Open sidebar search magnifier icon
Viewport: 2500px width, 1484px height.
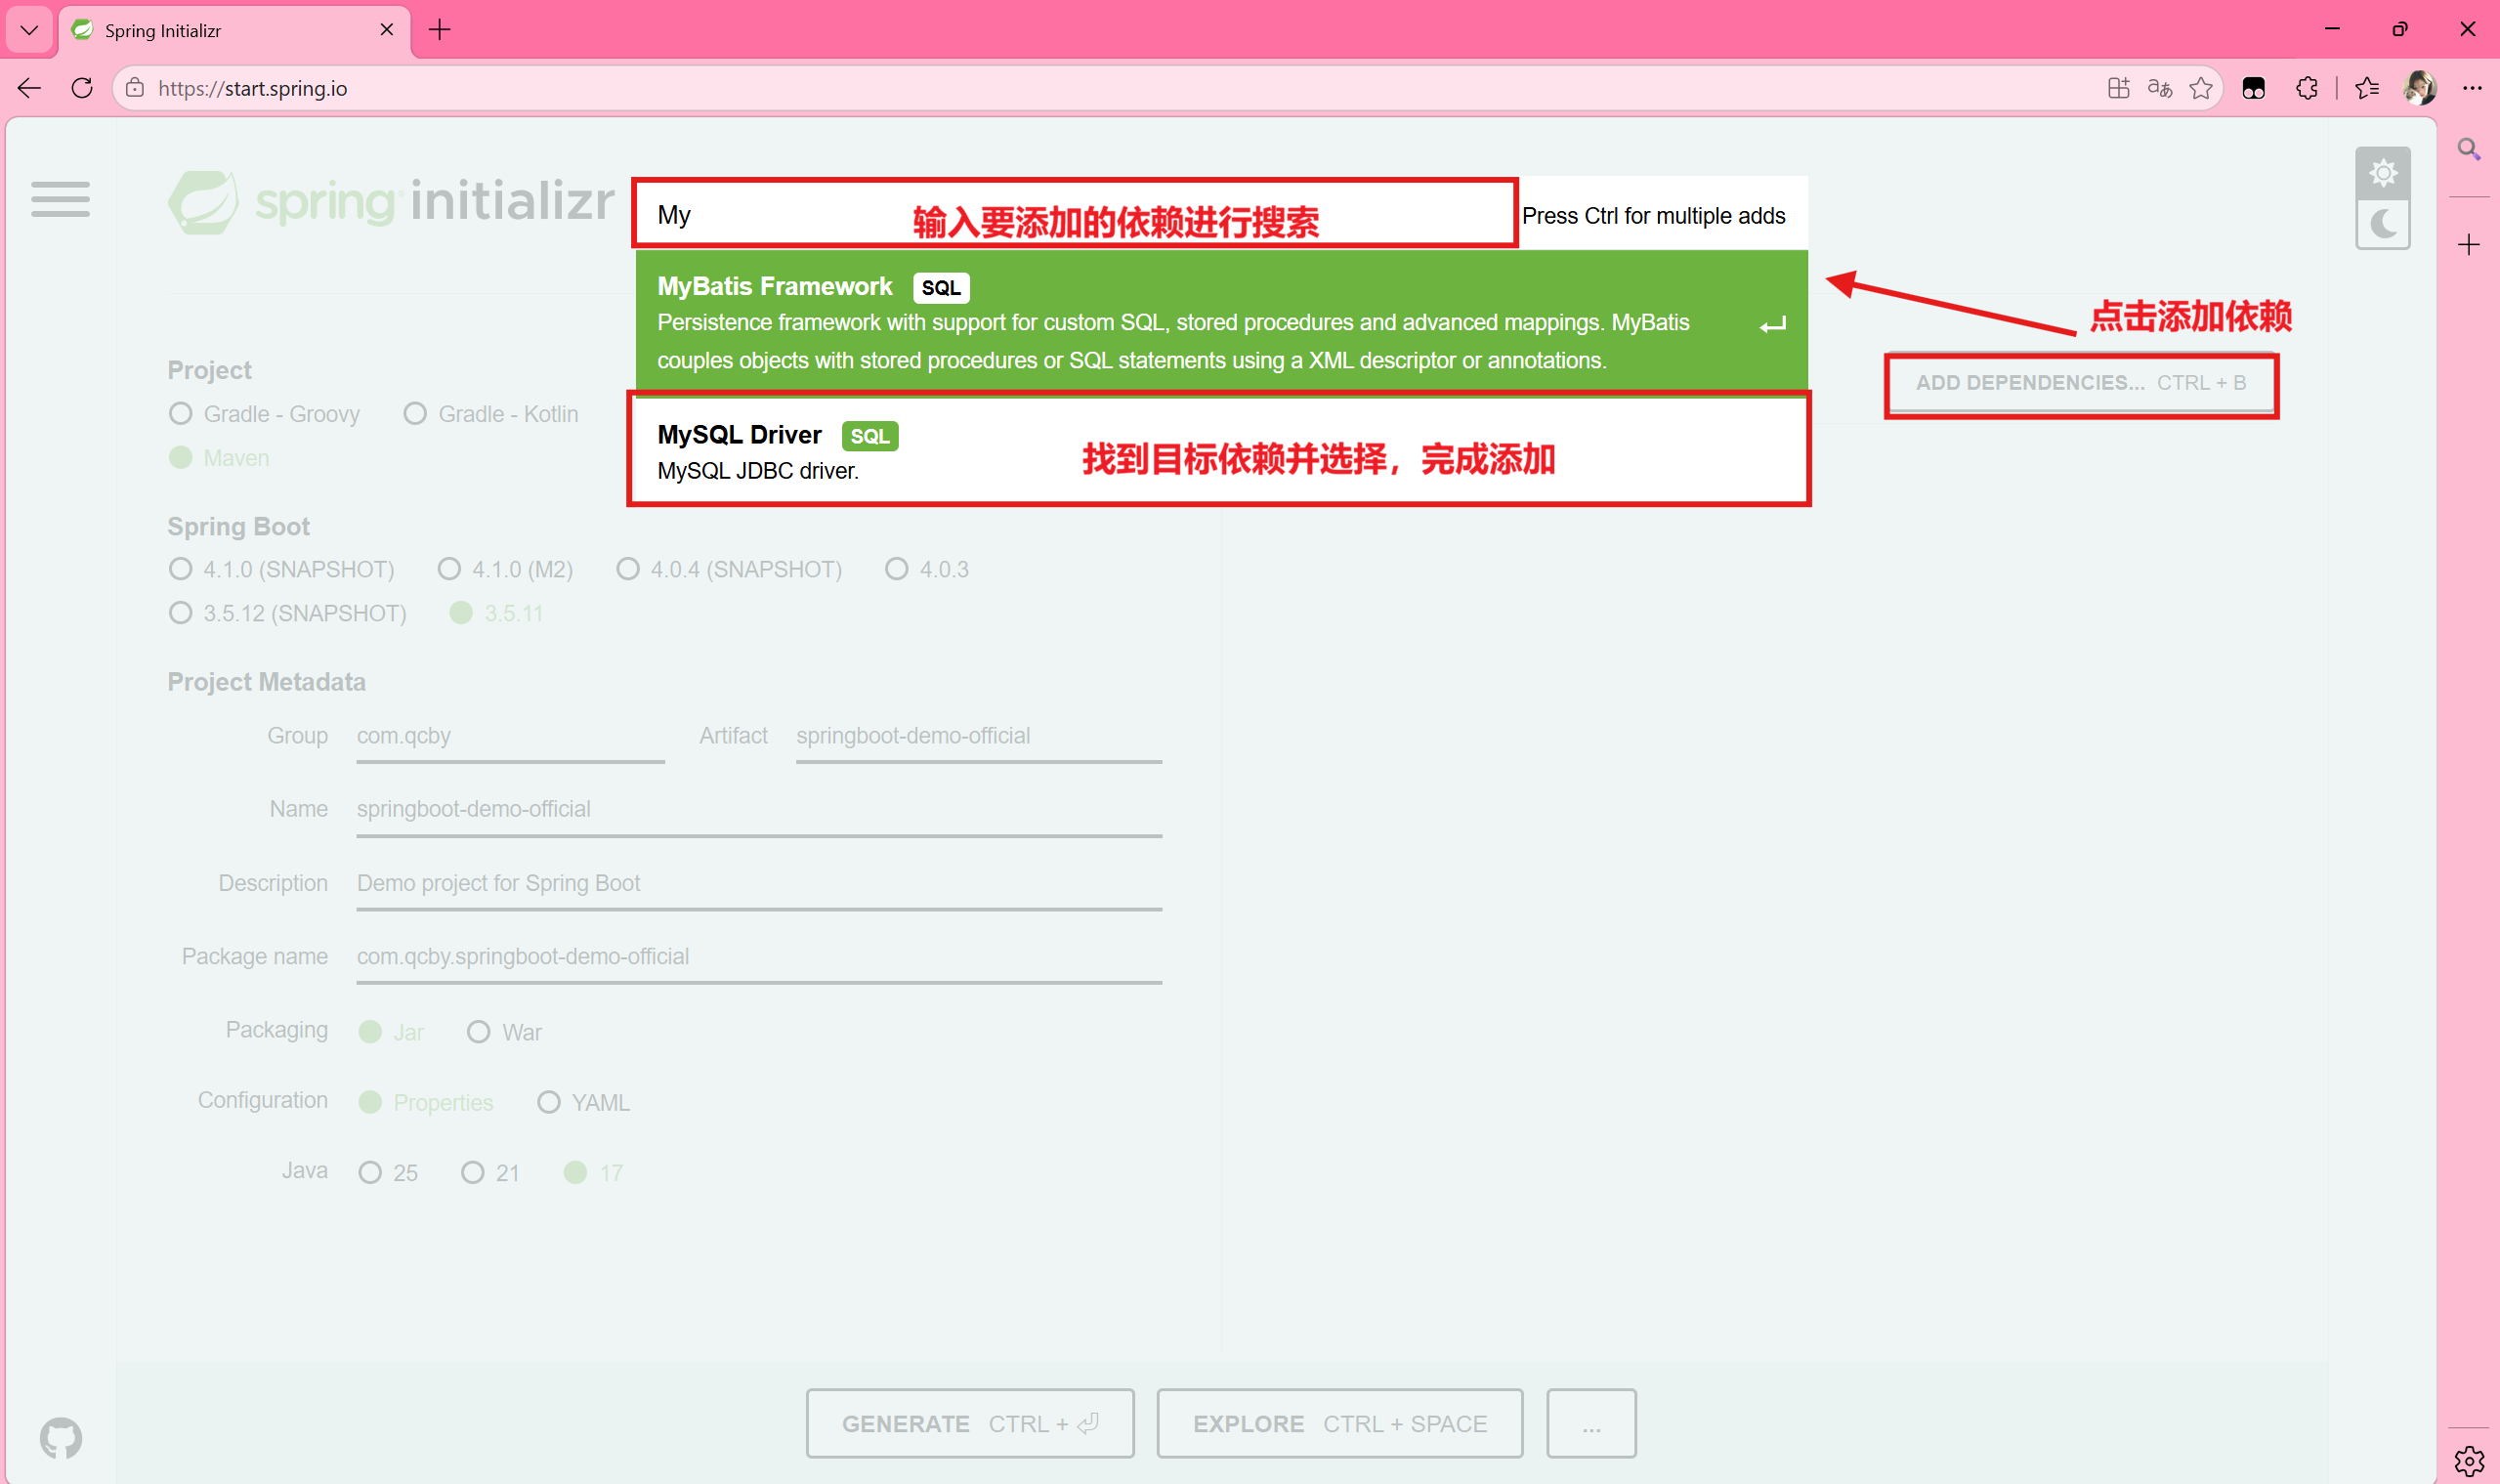pos(2468,149)
